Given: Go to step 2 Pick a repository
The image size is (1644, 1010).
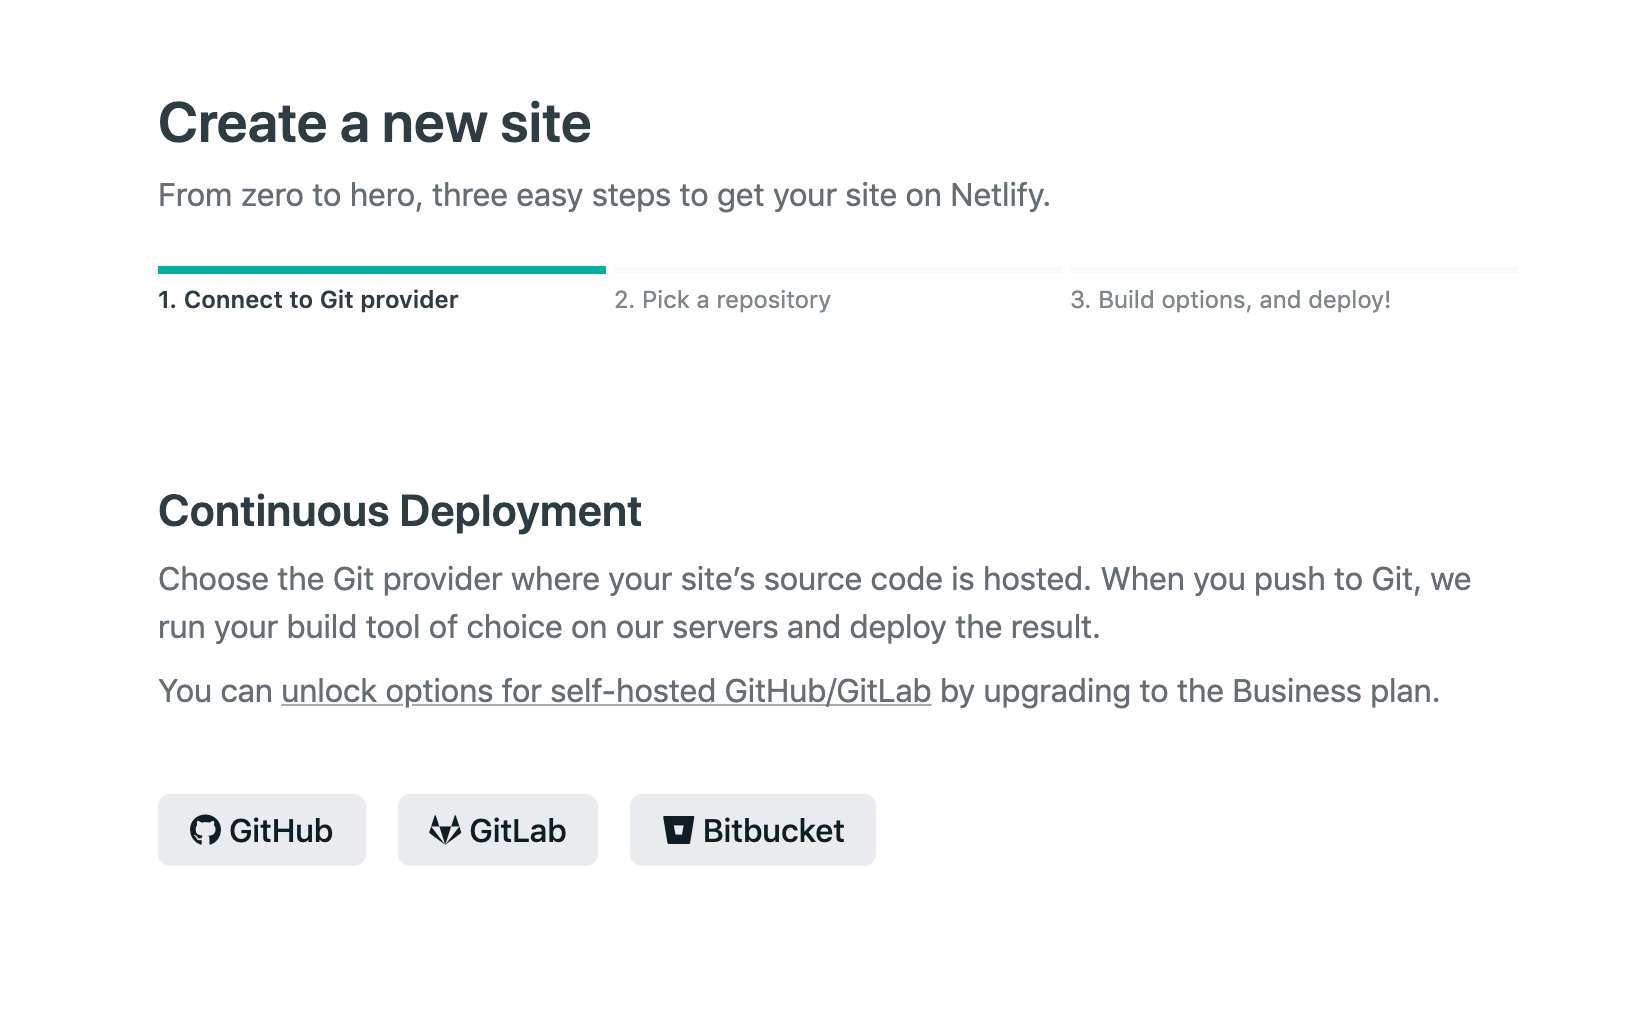Looking at the screenshot, I should pos(722,300).
